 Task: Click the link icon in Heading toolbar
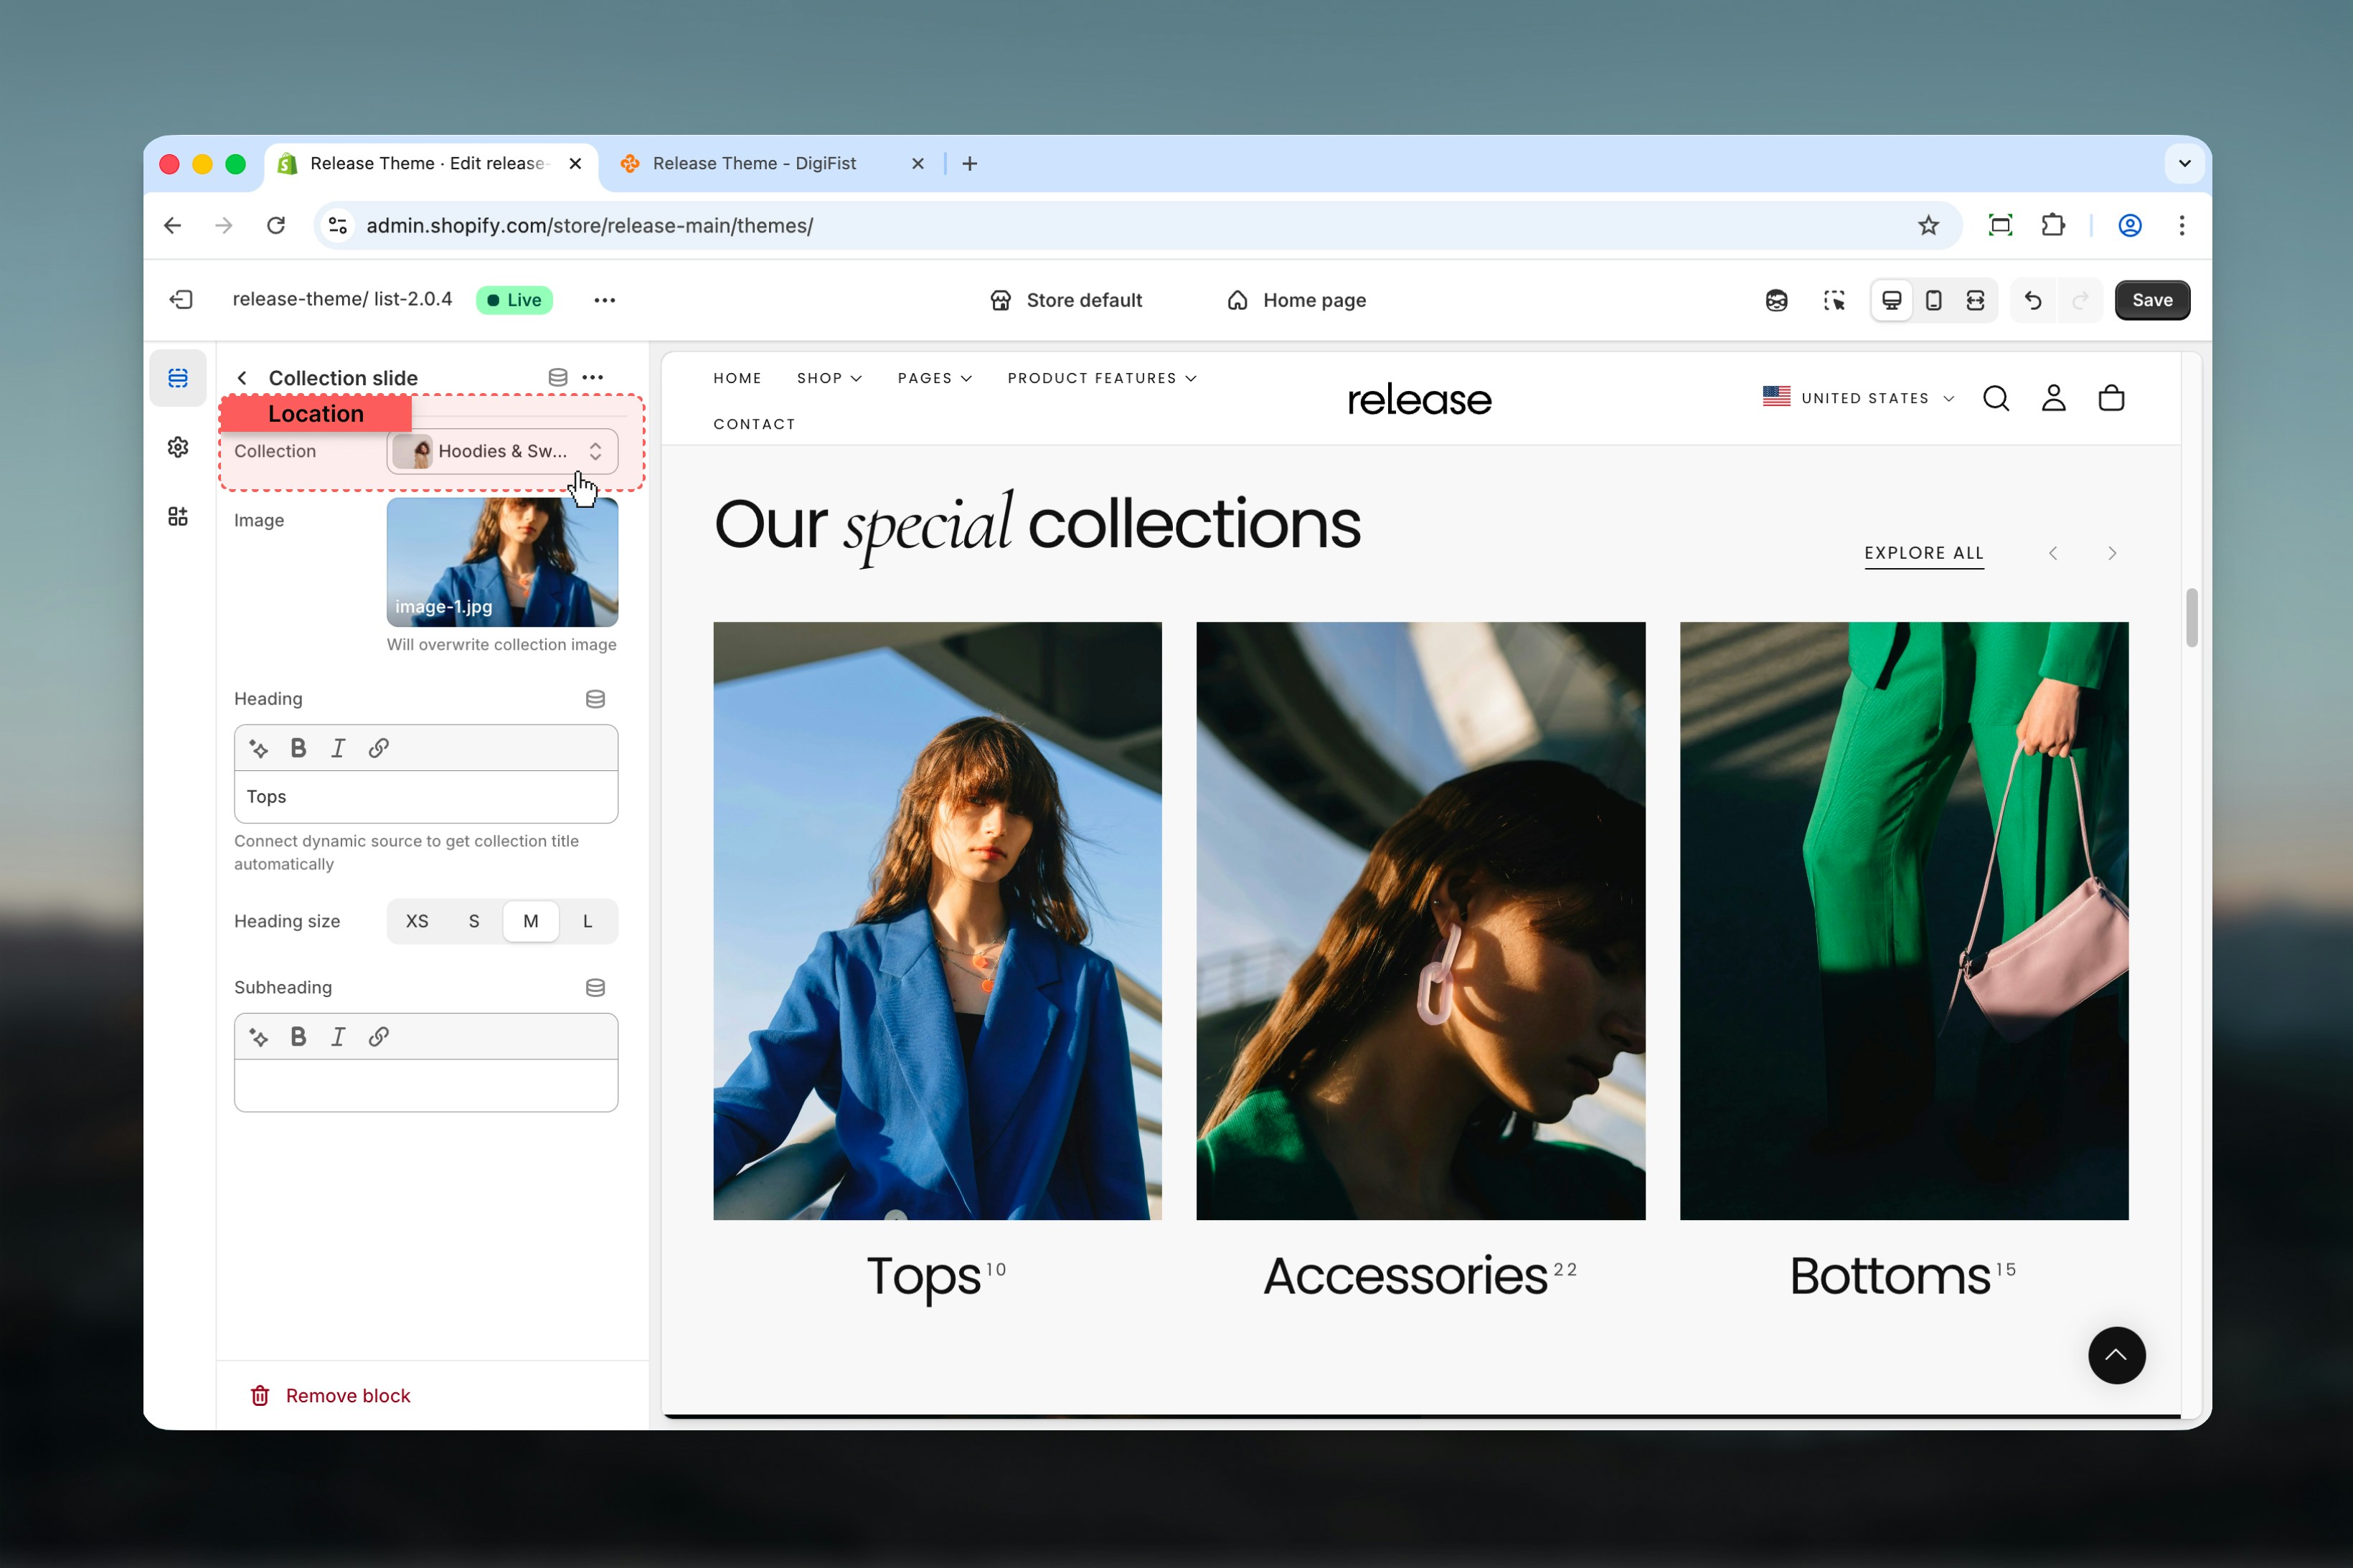378,748
